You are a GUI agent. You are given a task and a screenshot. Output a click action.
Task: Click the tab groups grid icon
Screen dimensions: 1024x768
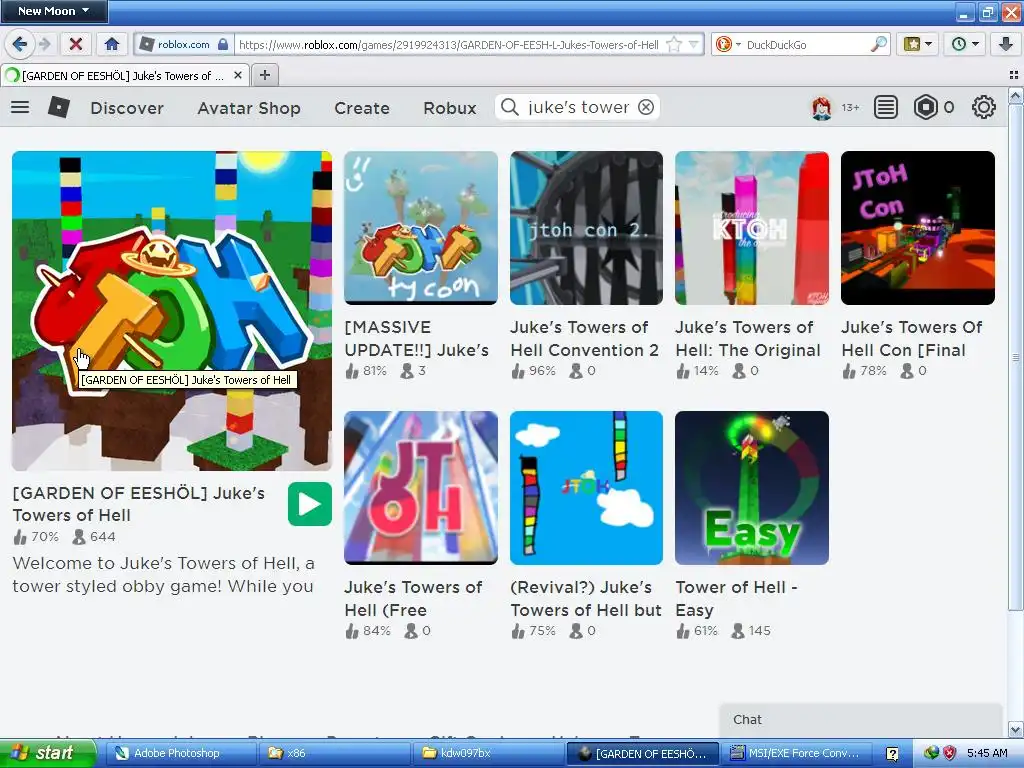pyautogui.click(x=1014, y=75)
